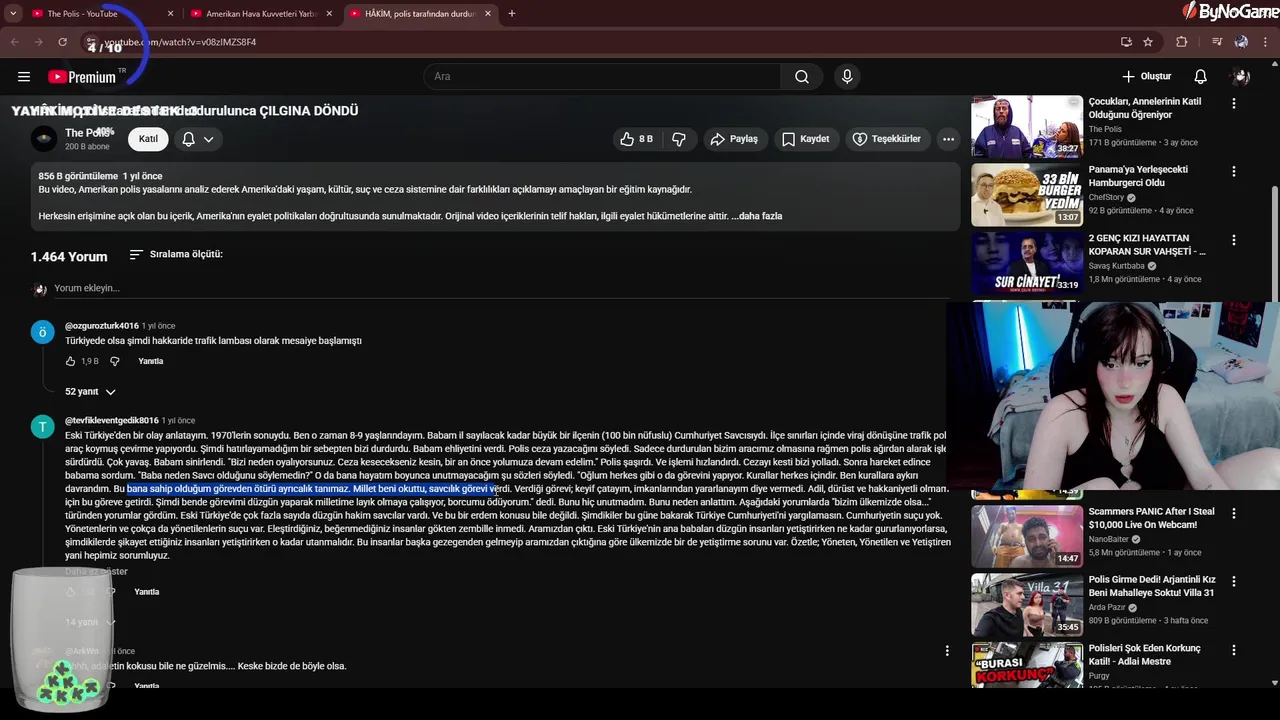Image resolution: width=1280 pixels, height=720 pixels.
Task: Open @tevfikleventgedik8016 commenter profile
Action: click(112, 421)
